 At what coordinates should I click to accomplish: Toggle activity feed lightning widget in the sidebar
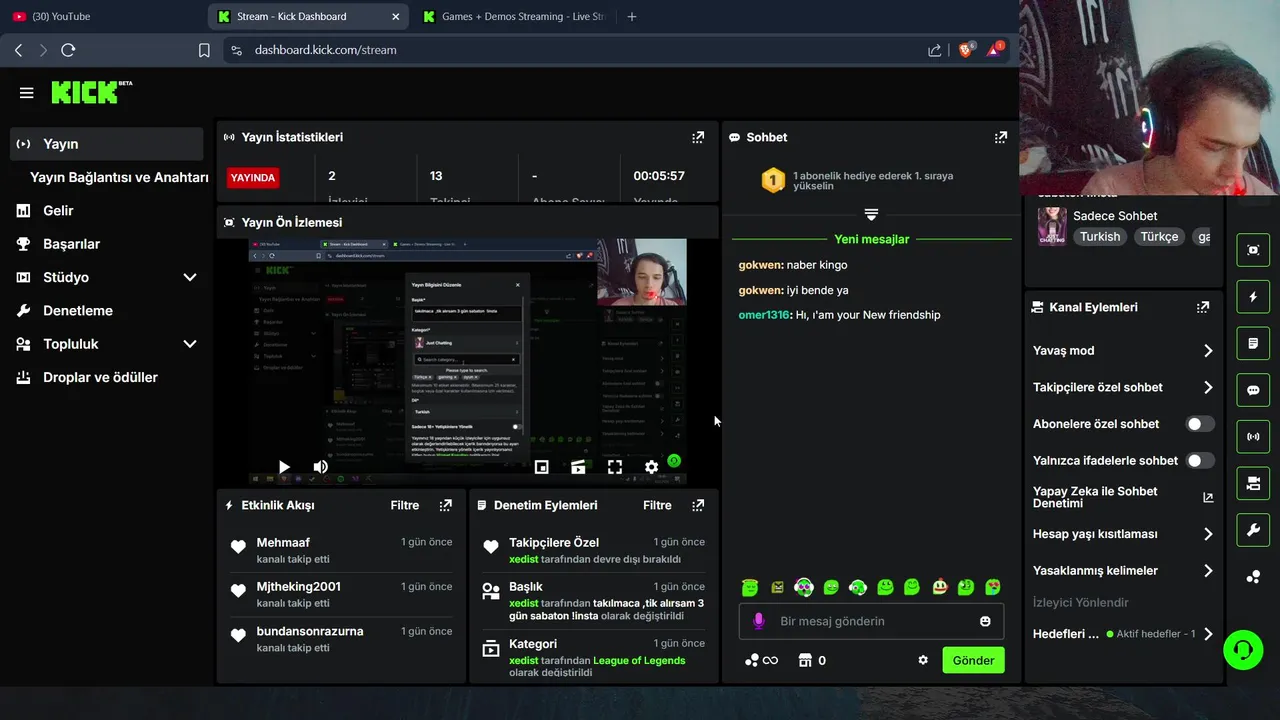coord(1253,297)
